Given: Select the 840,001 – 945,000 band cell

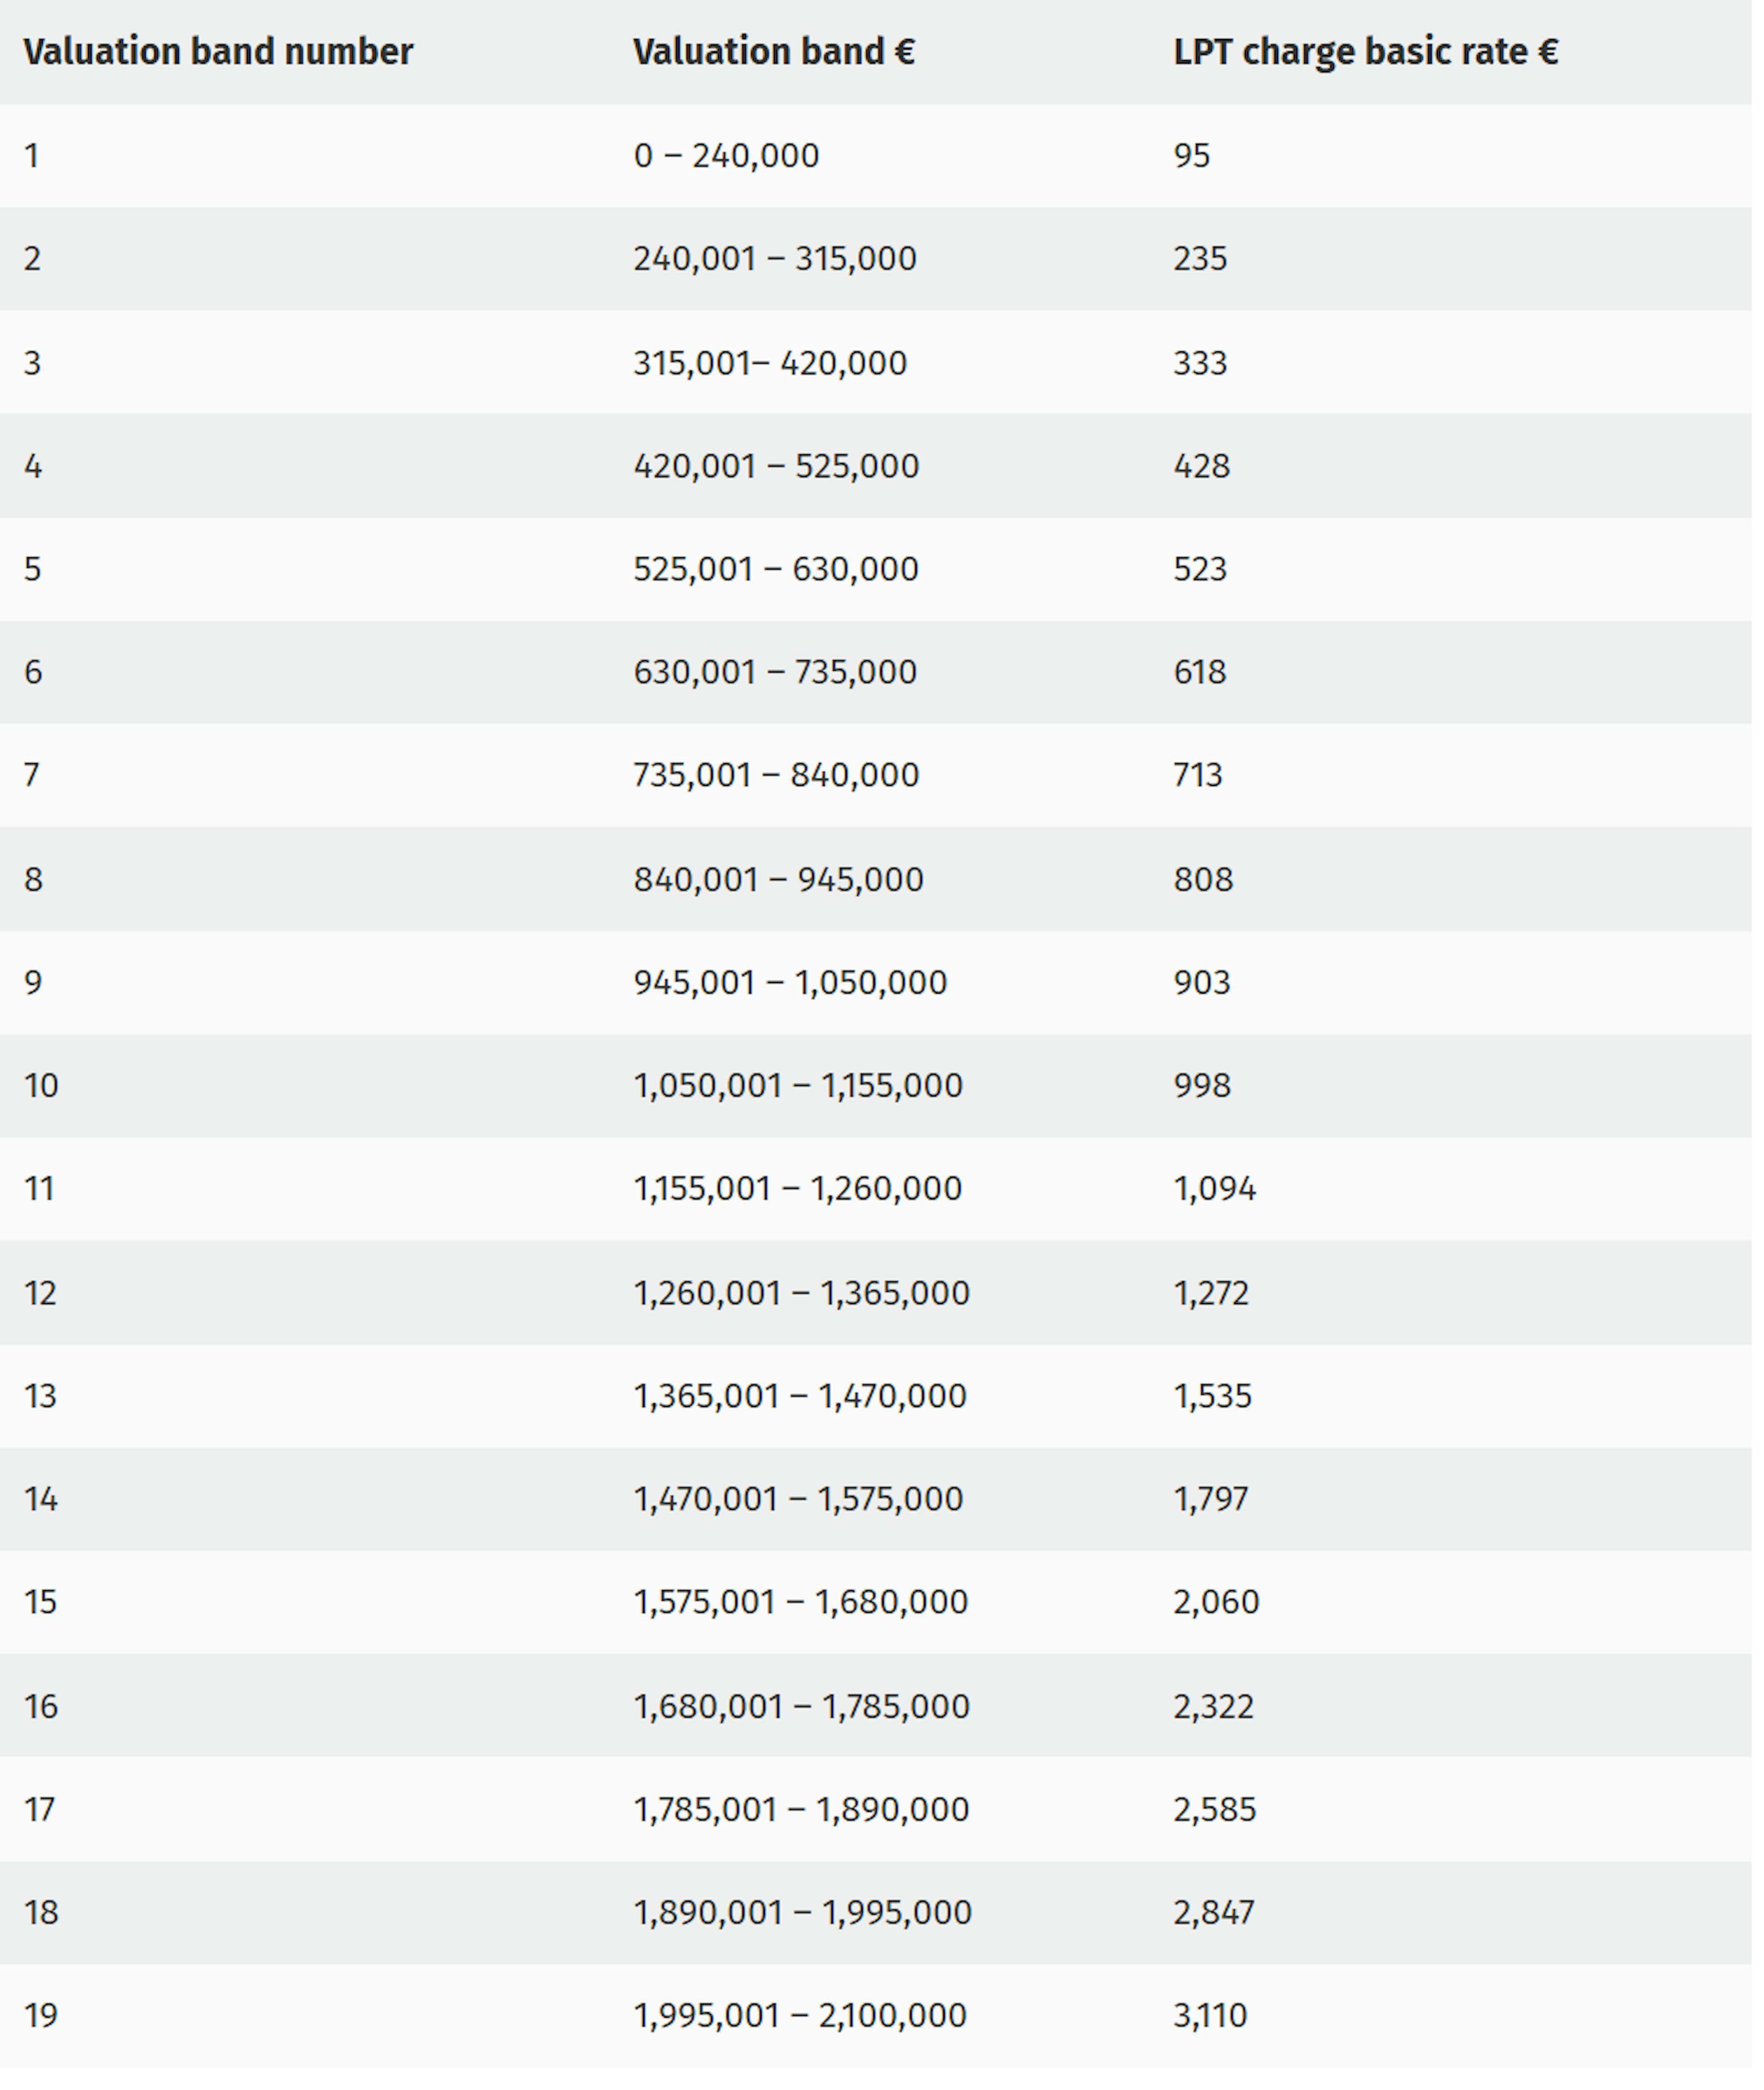Looking at the screenshot, I should 779,880.
